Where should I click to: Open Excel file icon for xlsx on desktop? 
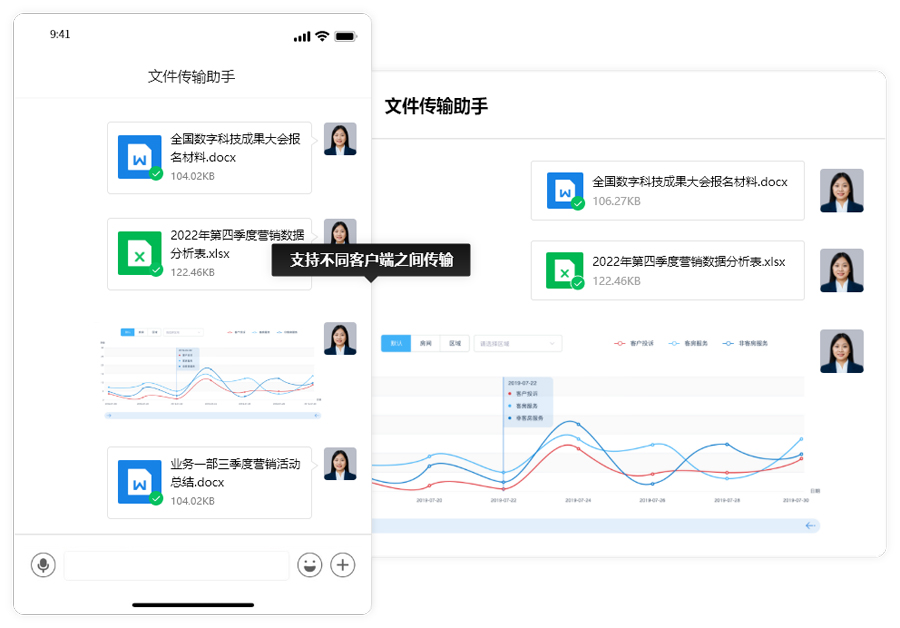coord(565,270)
